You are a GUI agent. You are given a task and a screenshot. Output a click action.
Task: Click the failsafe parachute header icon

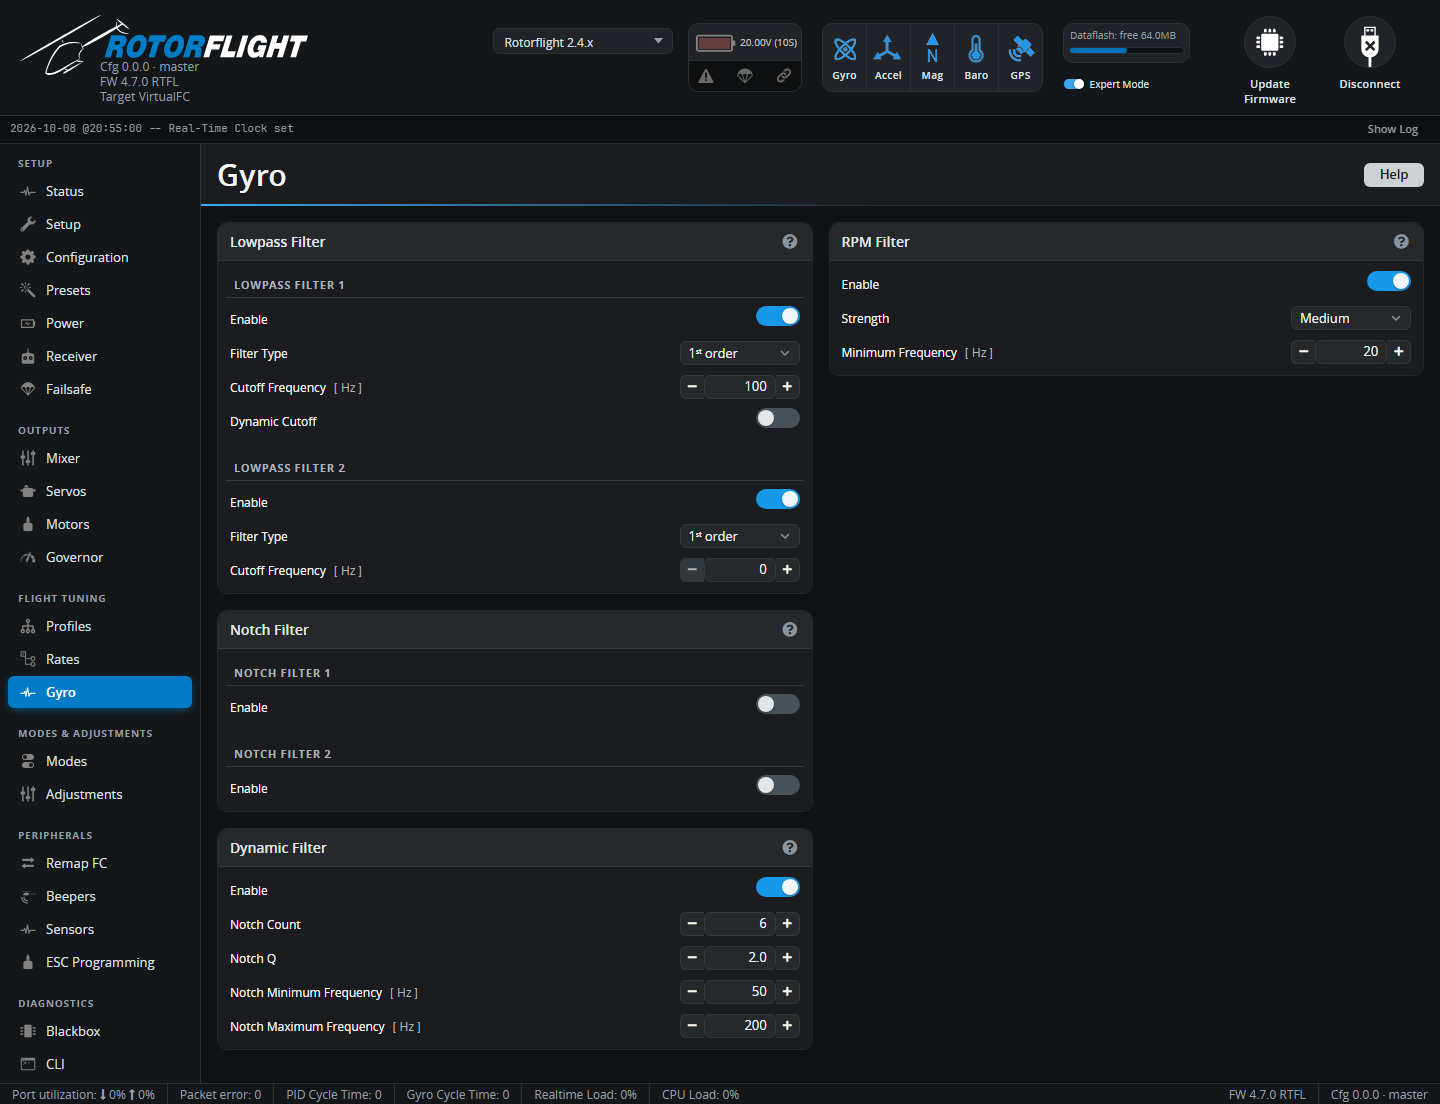click(x=745, y=76)
